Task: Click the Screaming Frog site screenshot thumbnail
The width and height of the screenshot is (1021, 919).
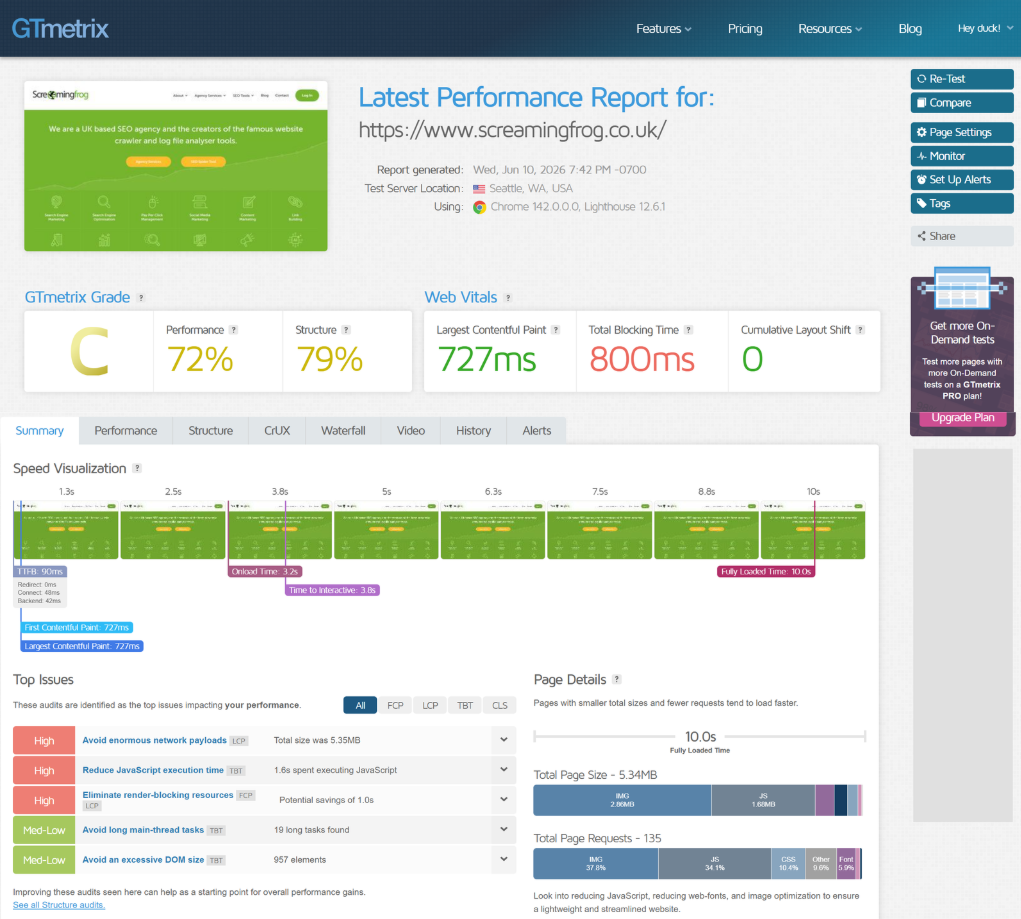Action: [x=176, y=166]
